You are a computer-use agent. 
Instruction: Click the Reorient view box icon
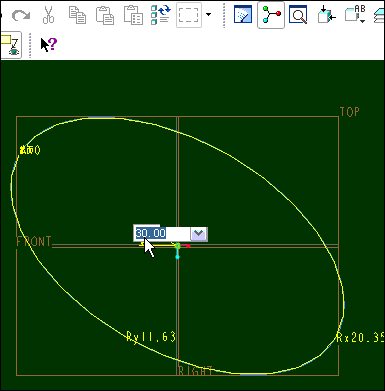326,15
